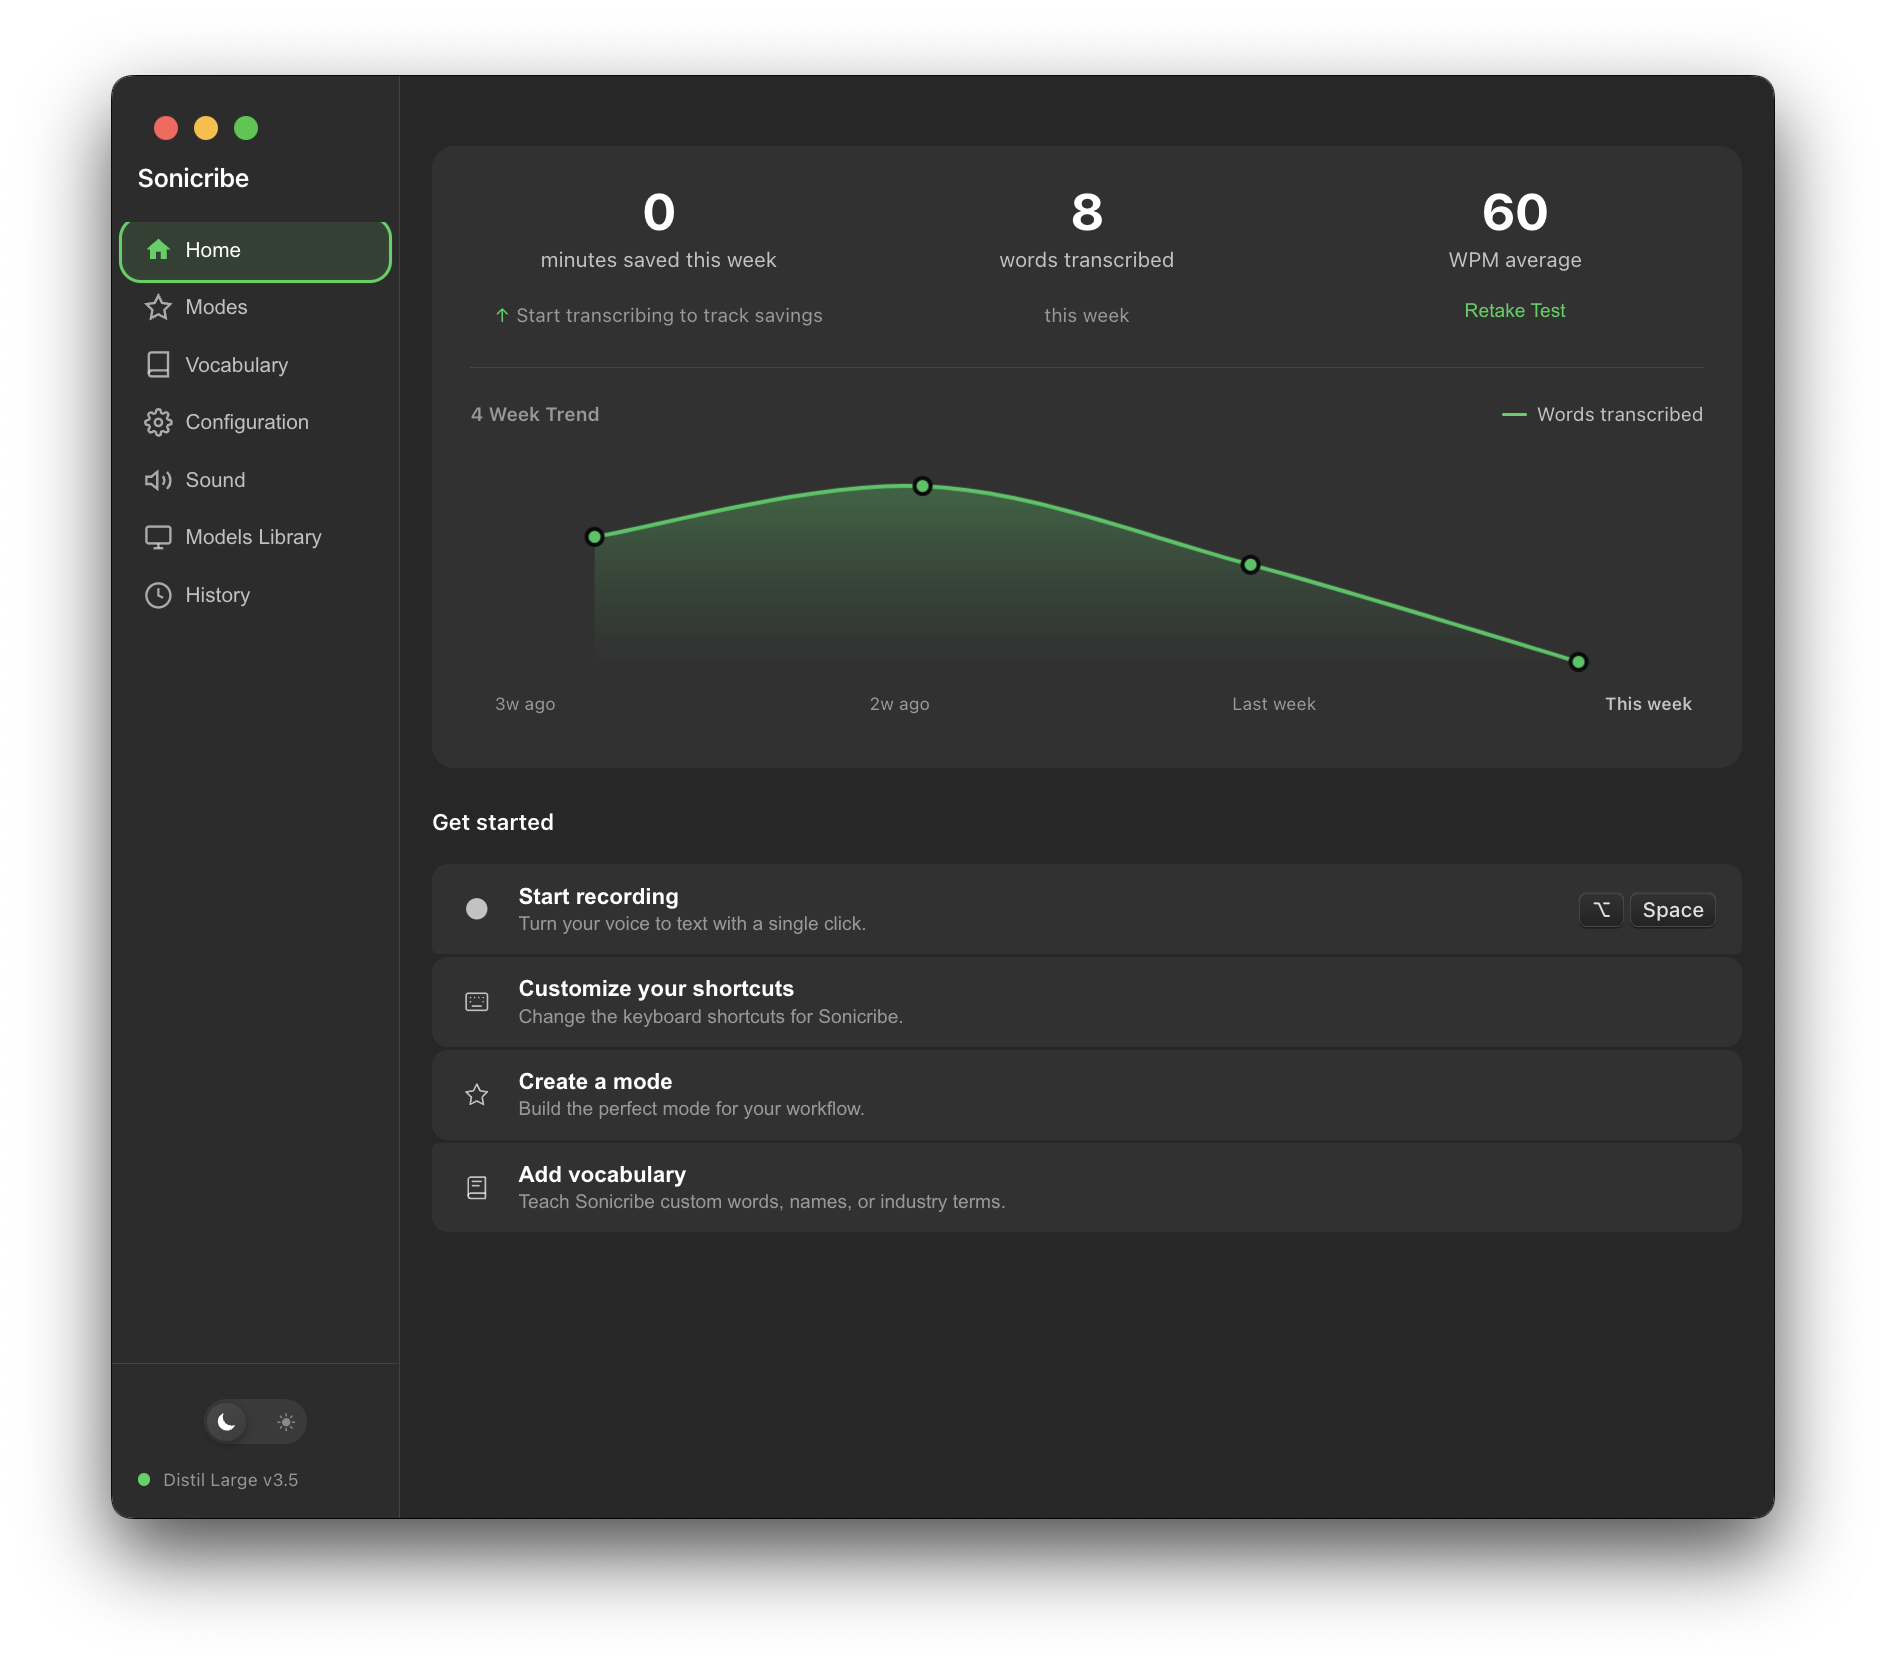Go to the Vocabulary section
This screenshot has height=1666, width=1886.
(255, 365)
